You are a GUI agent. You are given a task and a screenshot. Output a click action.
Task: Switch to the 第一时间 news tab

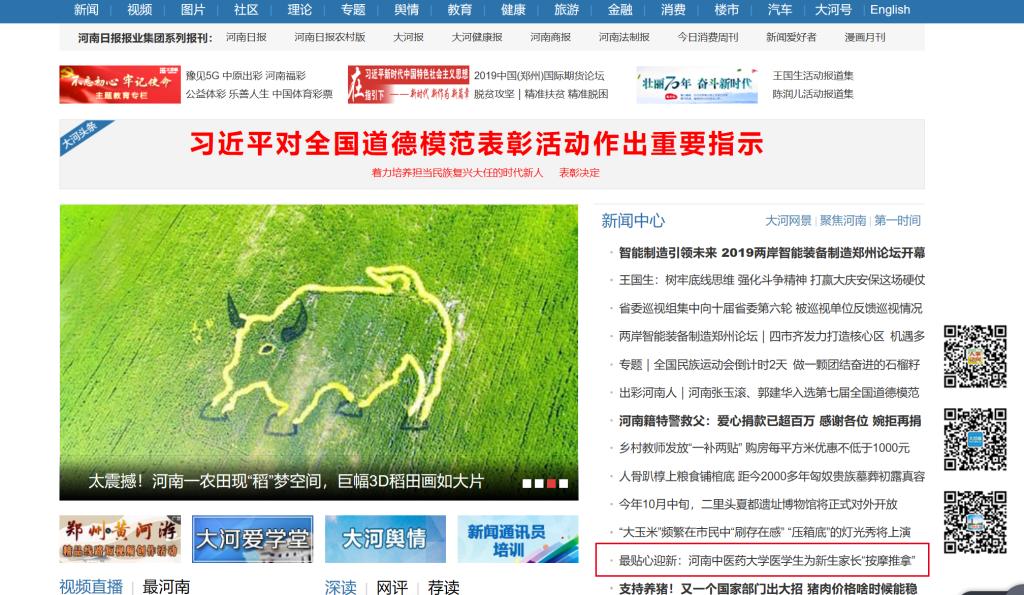point(897,220)
